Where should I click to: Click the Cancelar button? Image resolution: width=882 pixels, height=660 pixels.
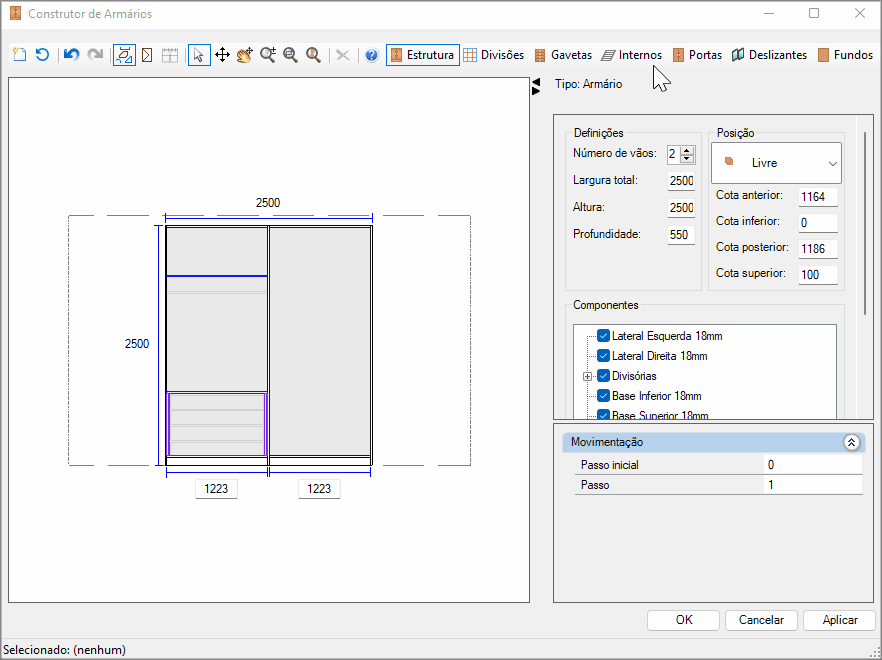(761, 620)
